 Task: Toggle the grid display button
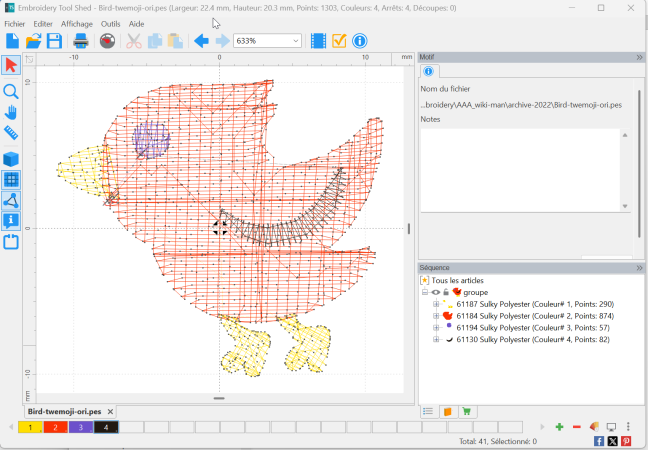coord(11,180)
